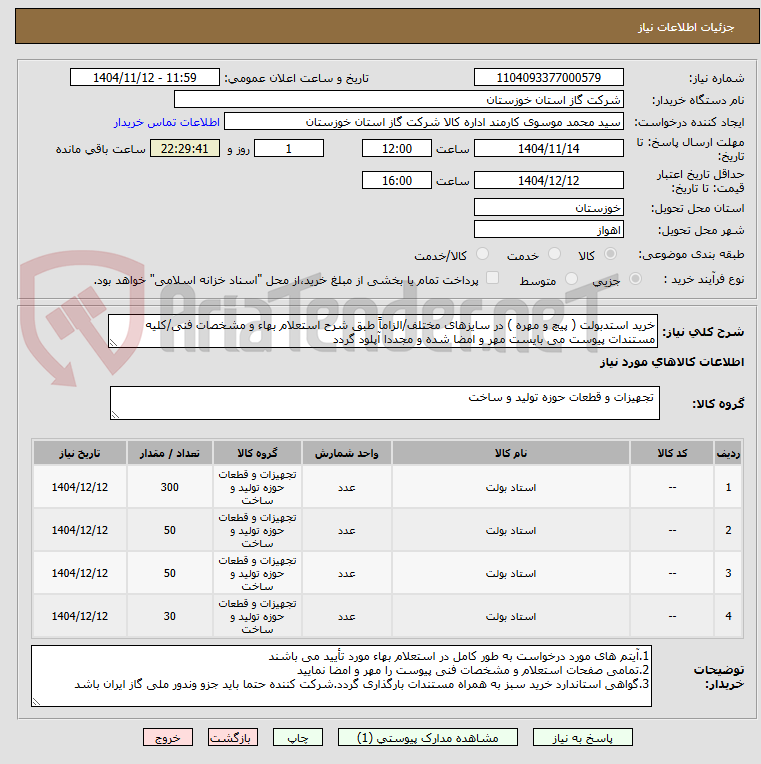761x764 pixels.
Task: Click the remaining days field showing 1
Action: tap(289, 148)
